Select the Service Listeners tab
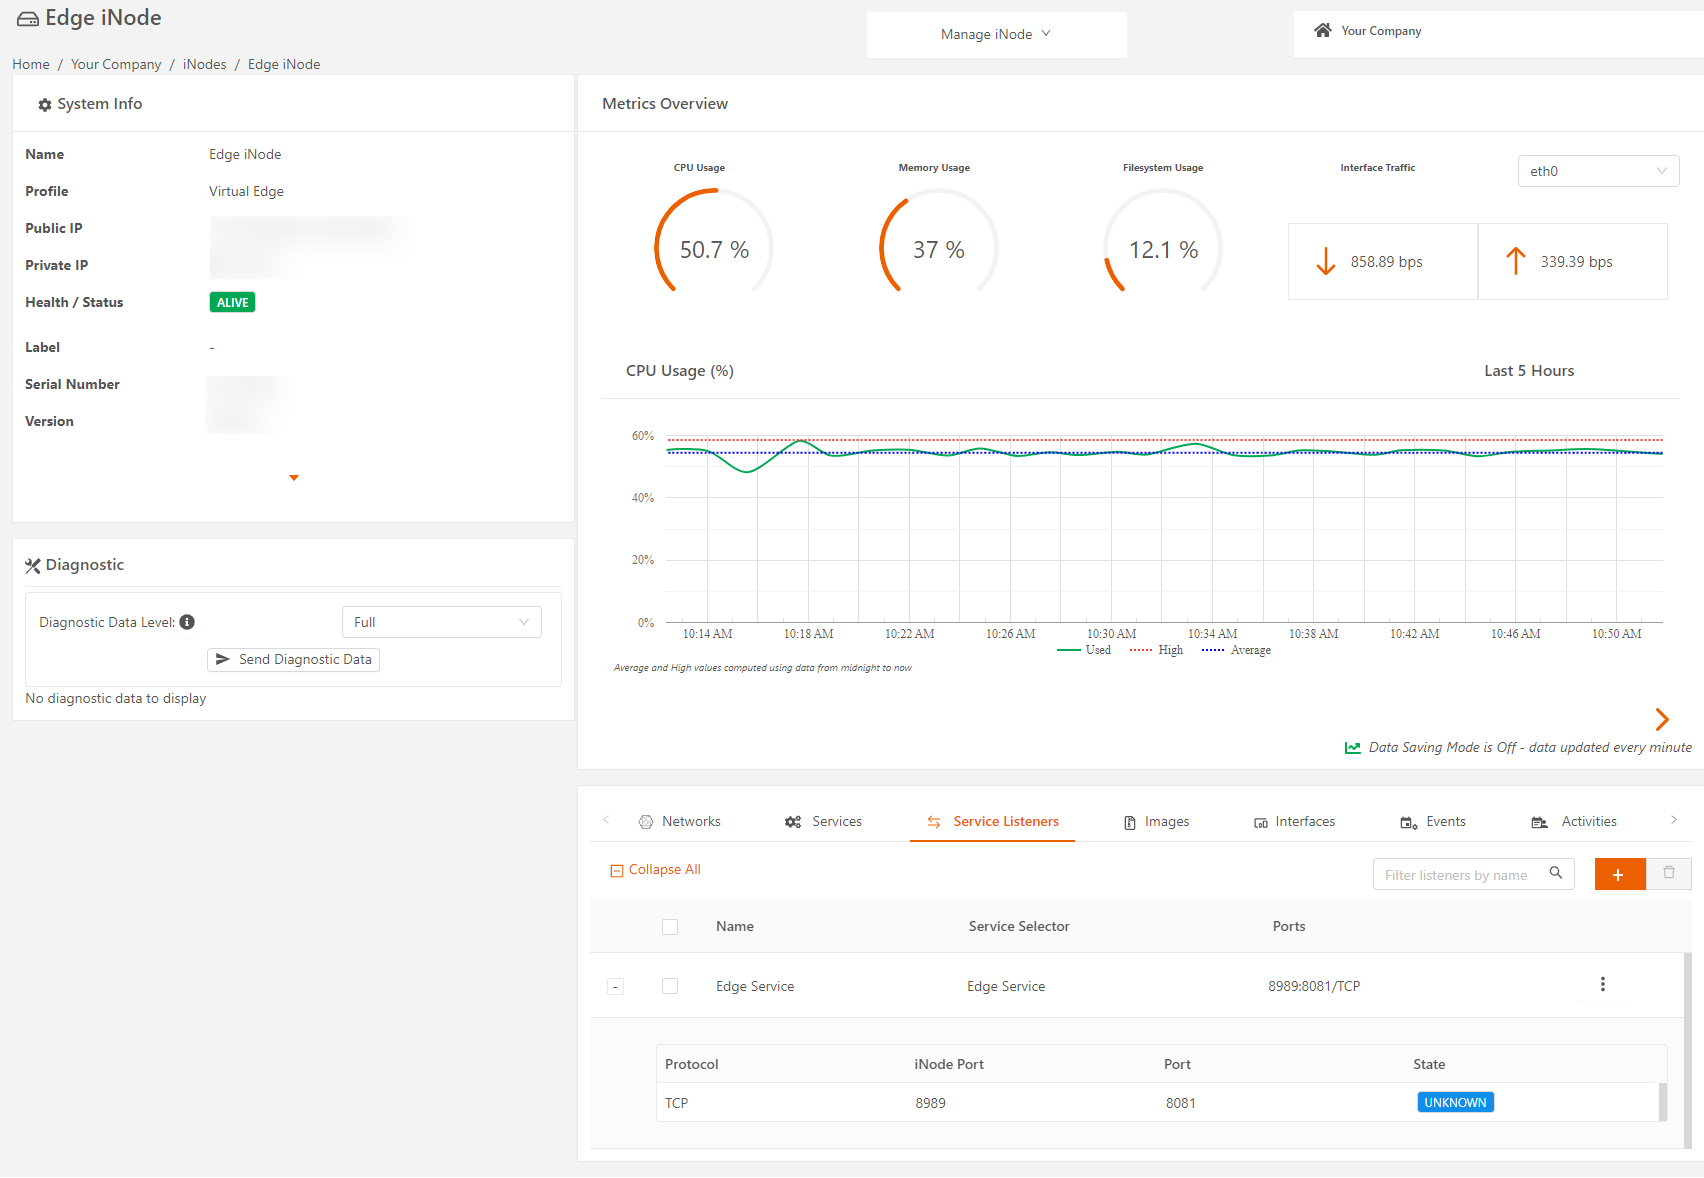This screenshot has width=1704, height=1178. point(992,822)
